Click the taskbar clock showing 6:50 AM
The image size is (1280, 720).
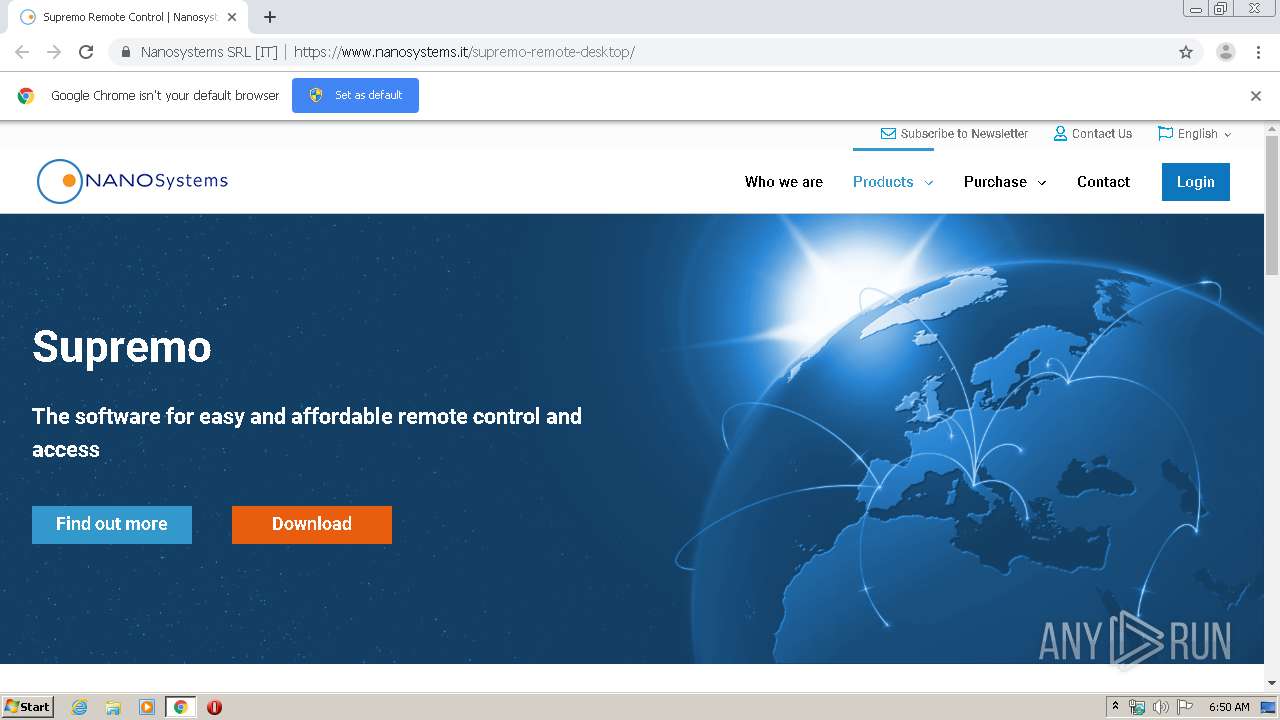[x=1229, y=707]
